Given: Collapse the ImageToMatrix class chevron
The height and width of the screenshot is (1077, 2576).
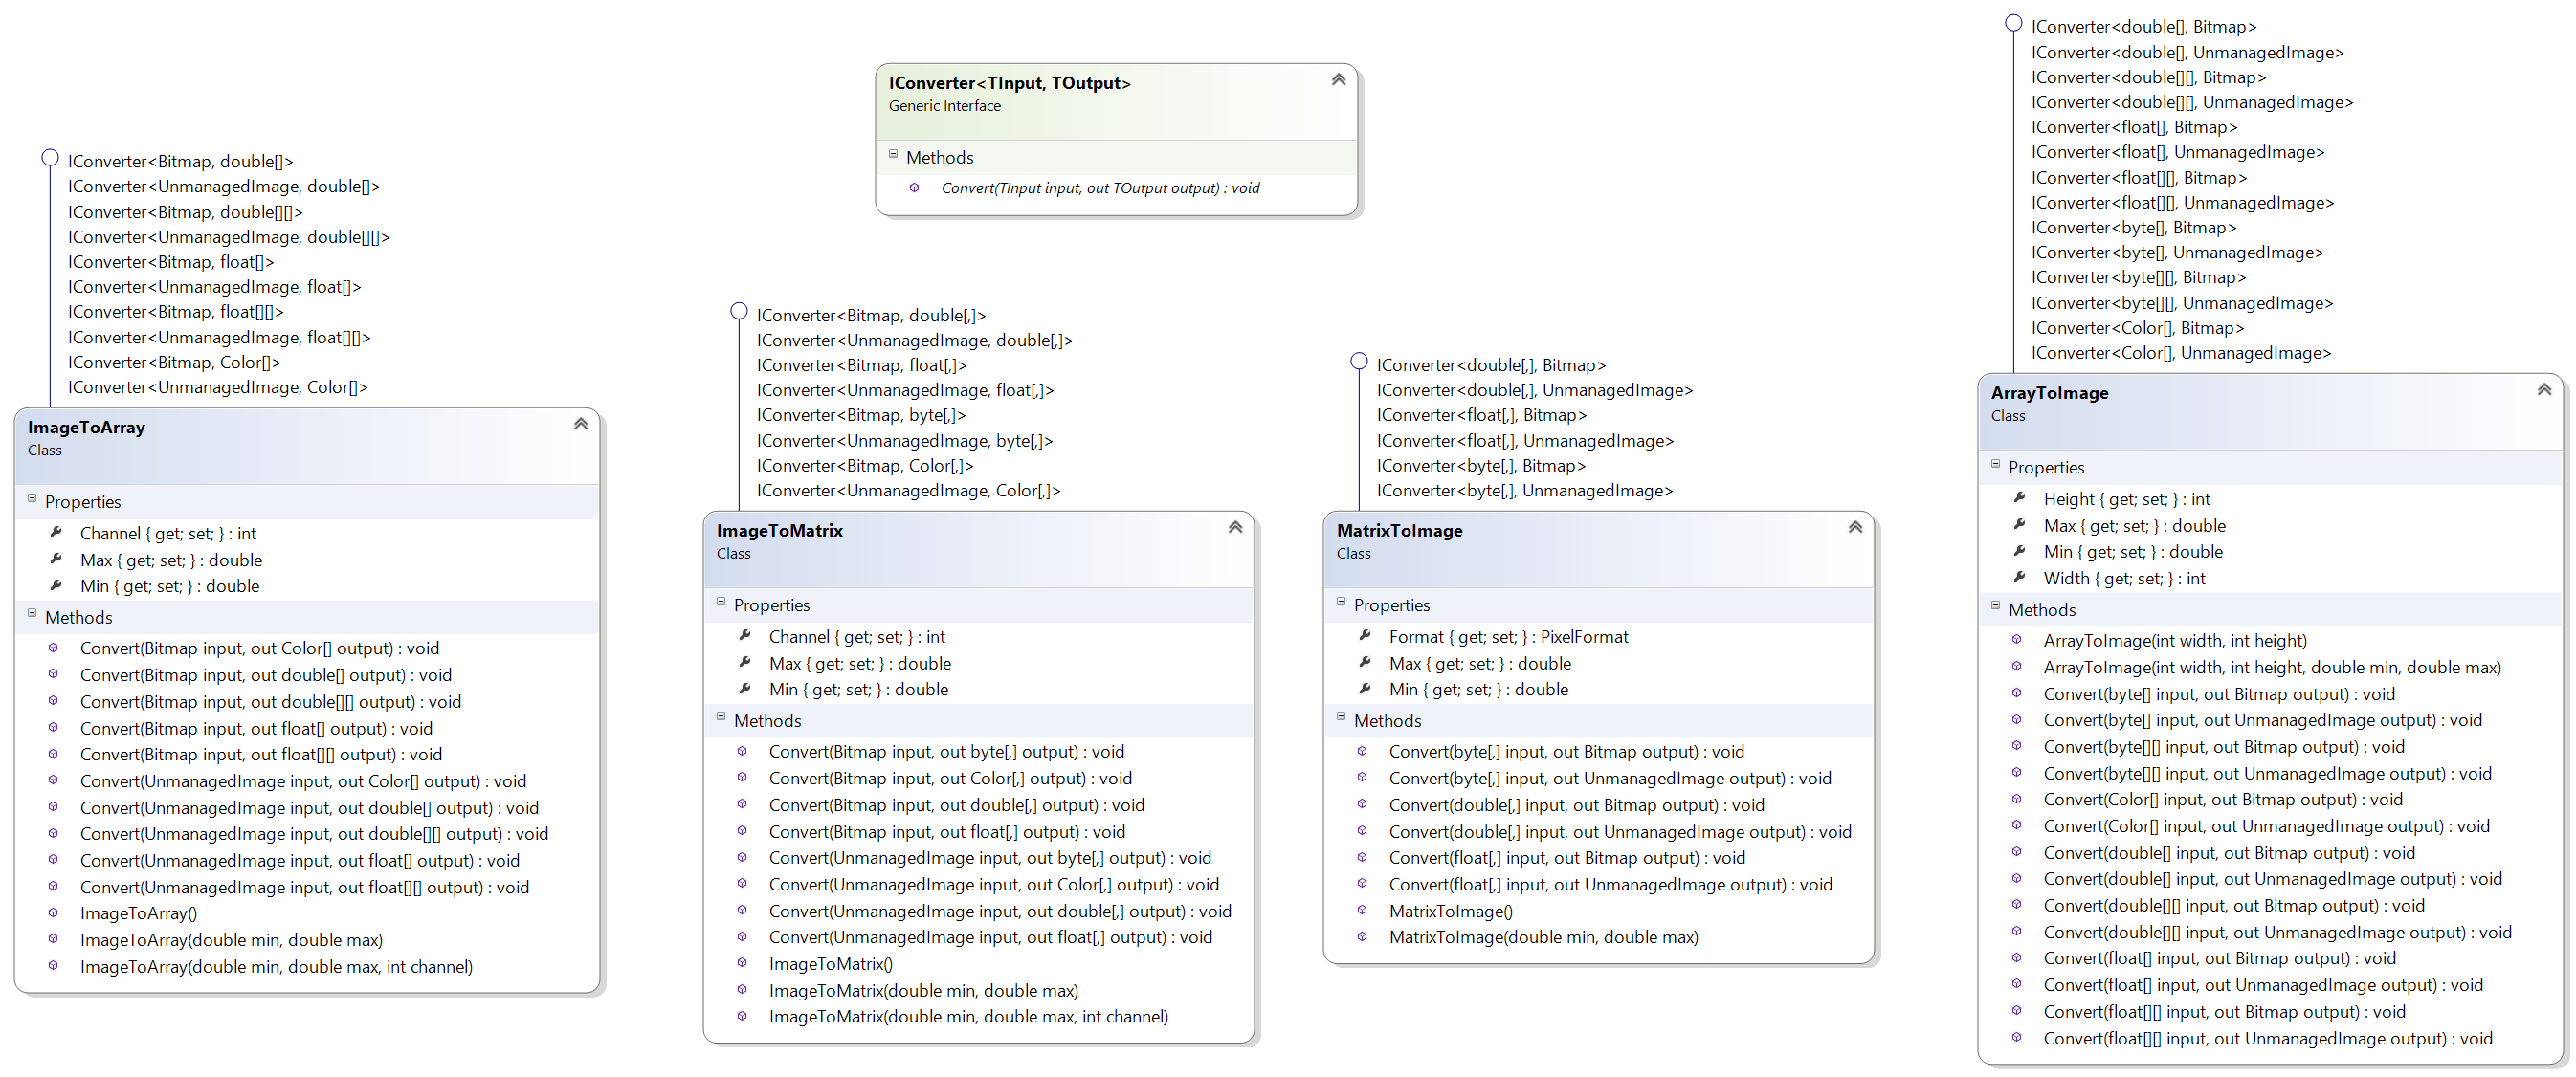Looking at the screenshot, I should 1235,527.
